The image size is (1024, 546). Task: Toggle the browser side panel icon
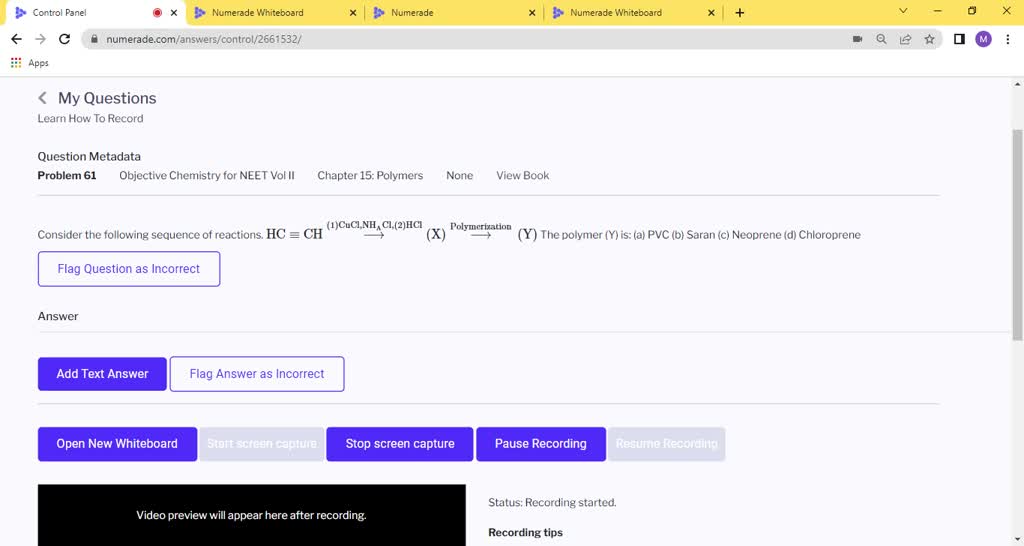click(959, 39)
